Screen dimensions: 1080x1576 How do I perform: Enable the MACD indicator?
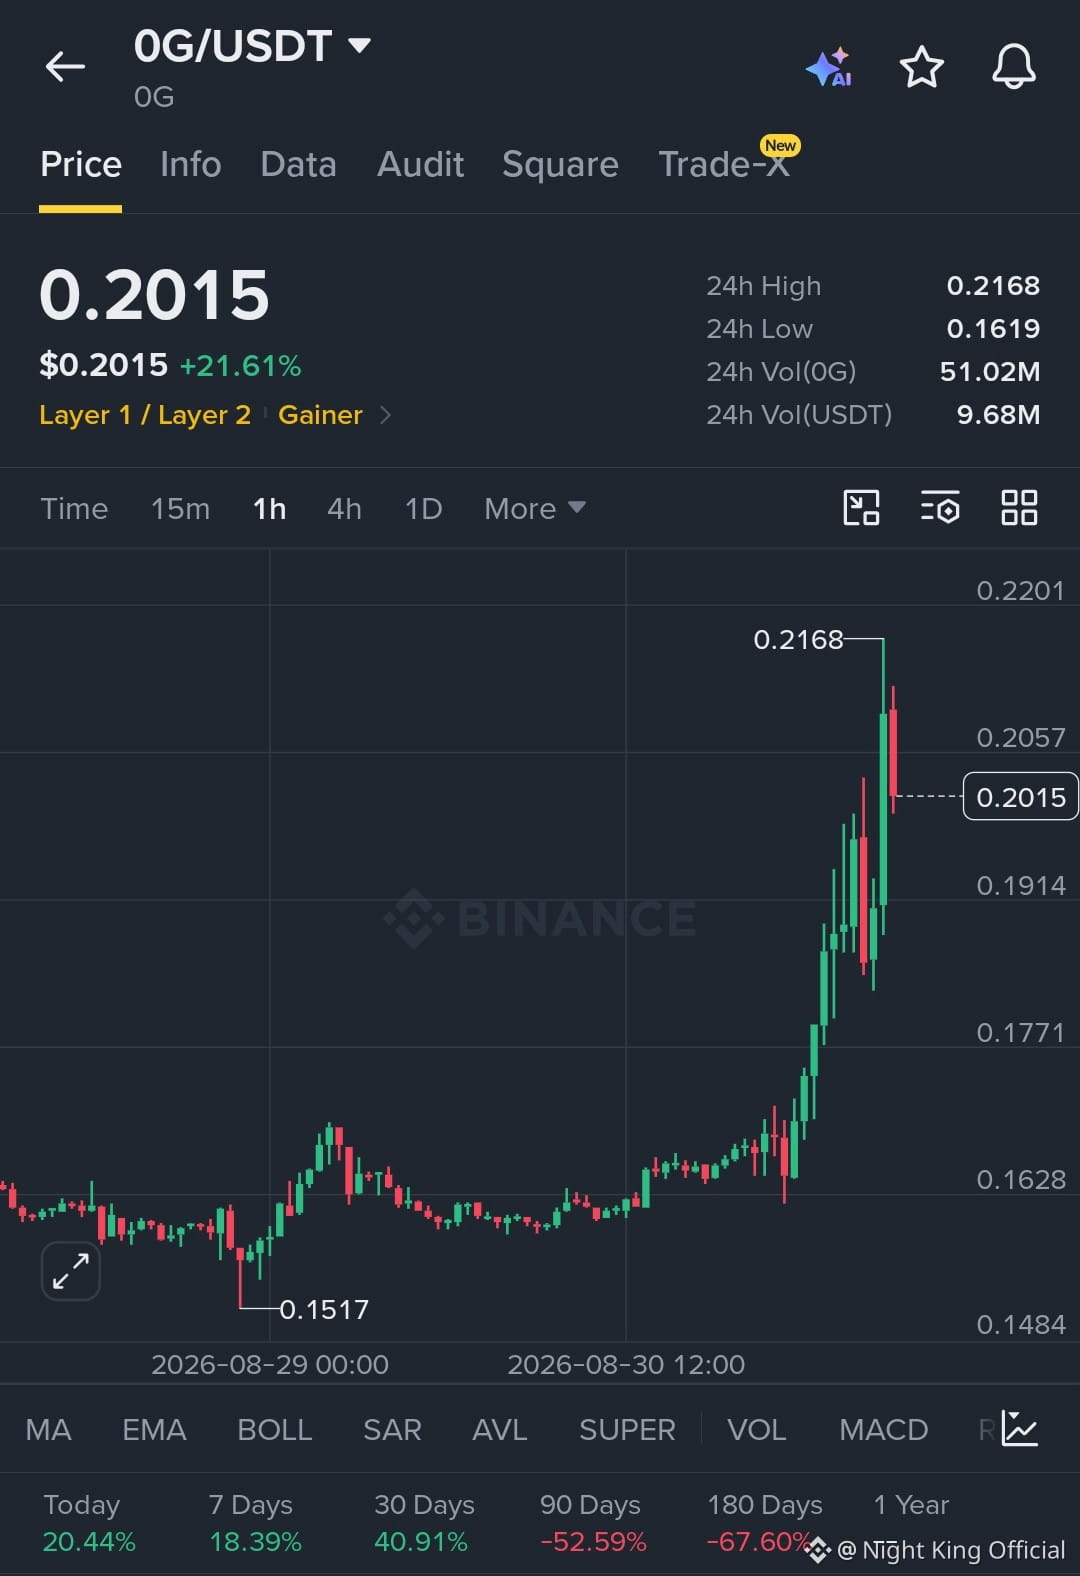tap(884, 1430)
